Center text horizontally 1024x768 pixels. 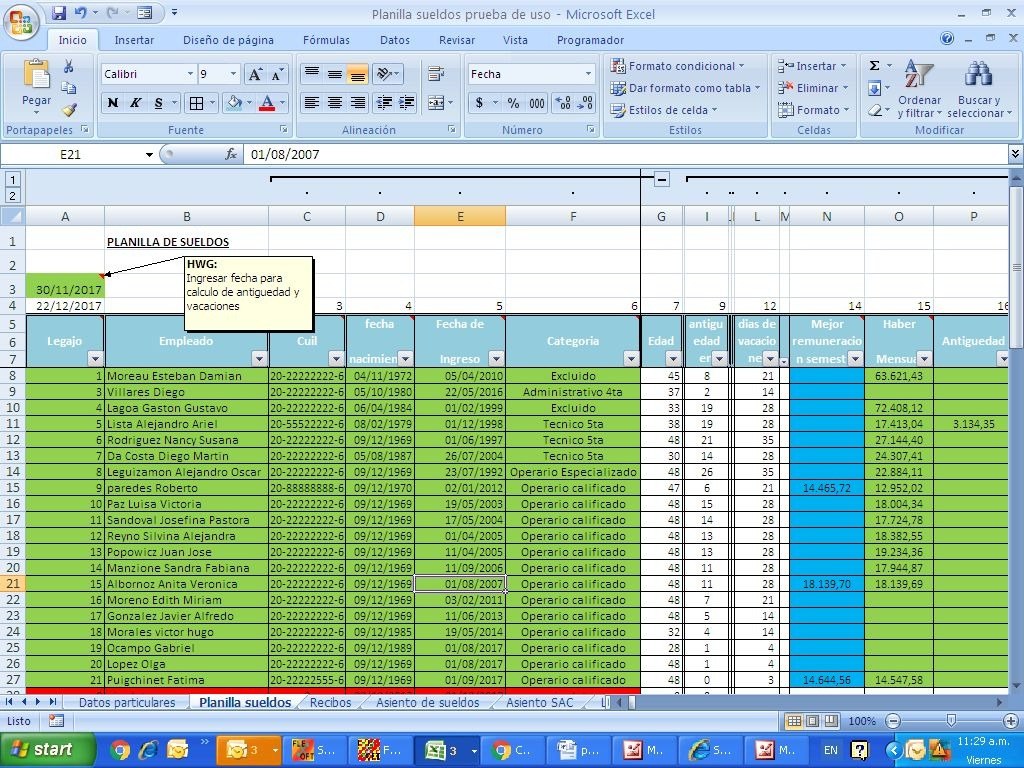(334, 103)
